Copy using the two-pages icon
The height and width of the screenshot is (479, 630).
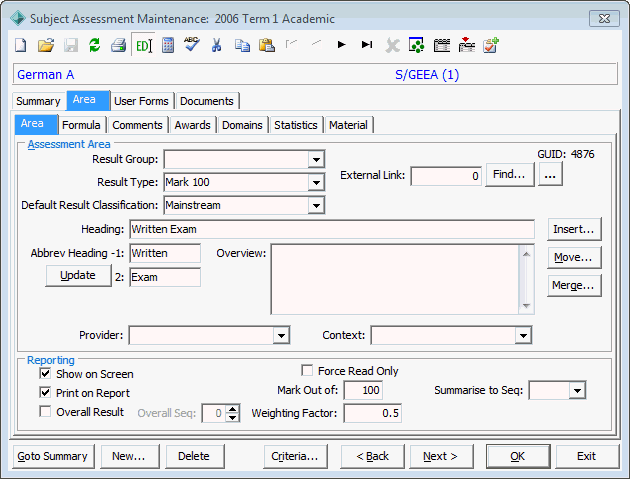pos(242,45)
